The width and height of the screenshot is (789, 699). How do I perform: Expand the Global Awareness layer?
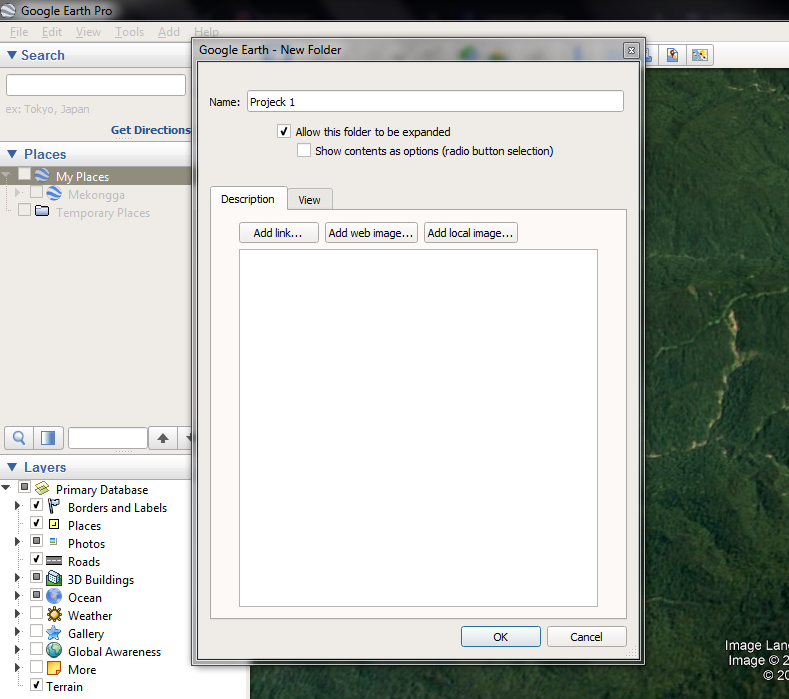(18, 650)
